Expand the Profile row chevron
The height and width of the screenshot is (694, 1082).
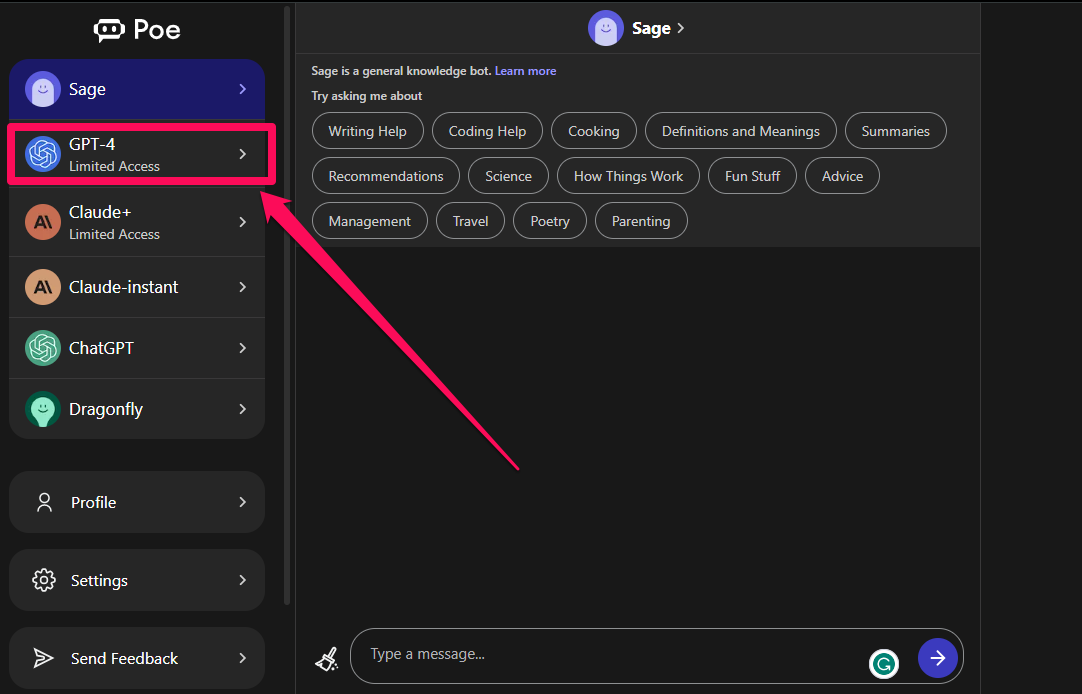[242, 502]
